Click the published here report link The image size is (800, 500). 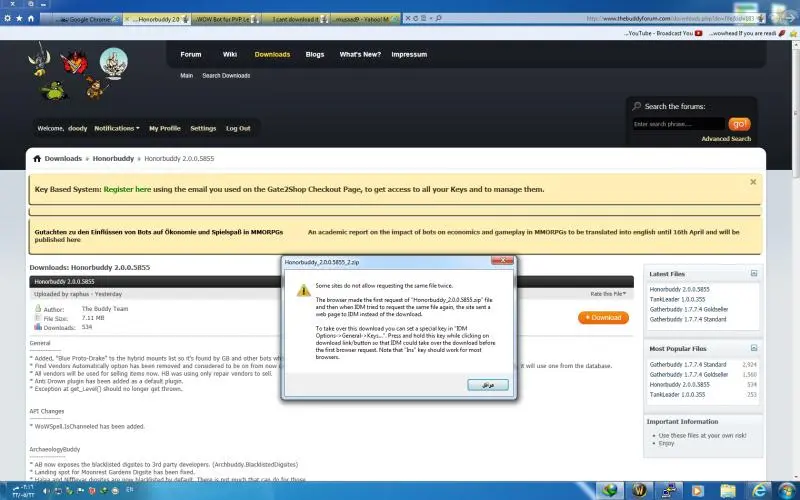[x=58, y=240]
